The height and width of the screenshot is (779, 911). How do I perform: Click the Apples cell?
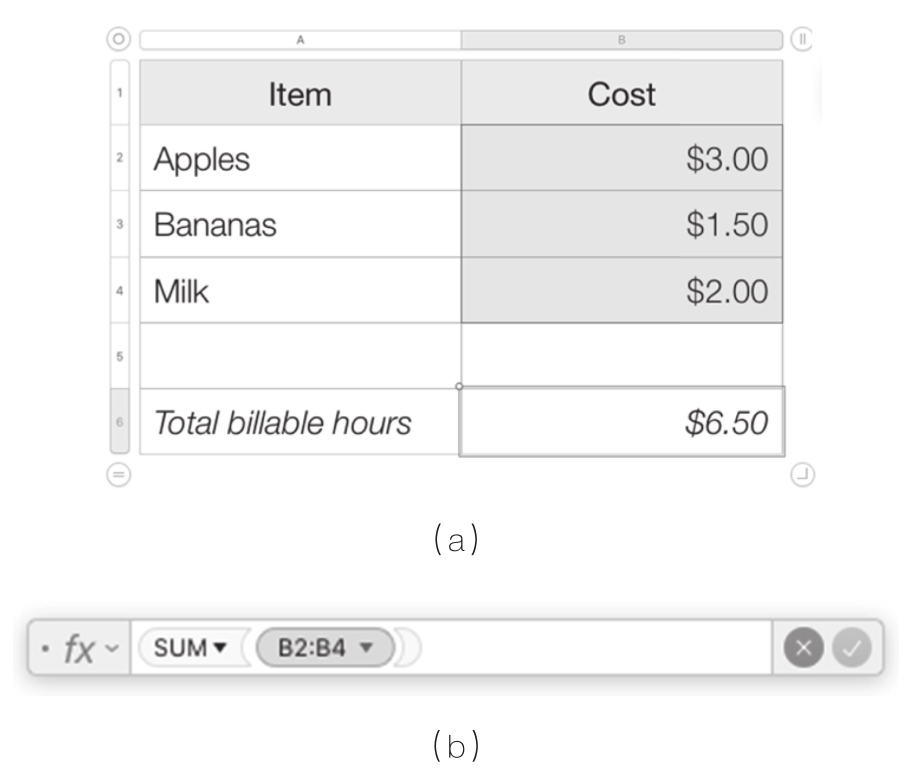point(300,159)
